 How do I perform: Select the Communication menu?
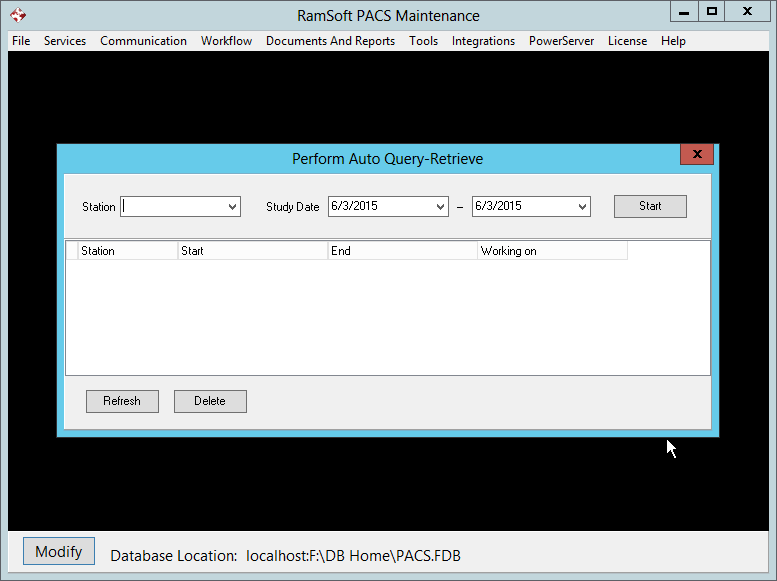pos(143,41)
